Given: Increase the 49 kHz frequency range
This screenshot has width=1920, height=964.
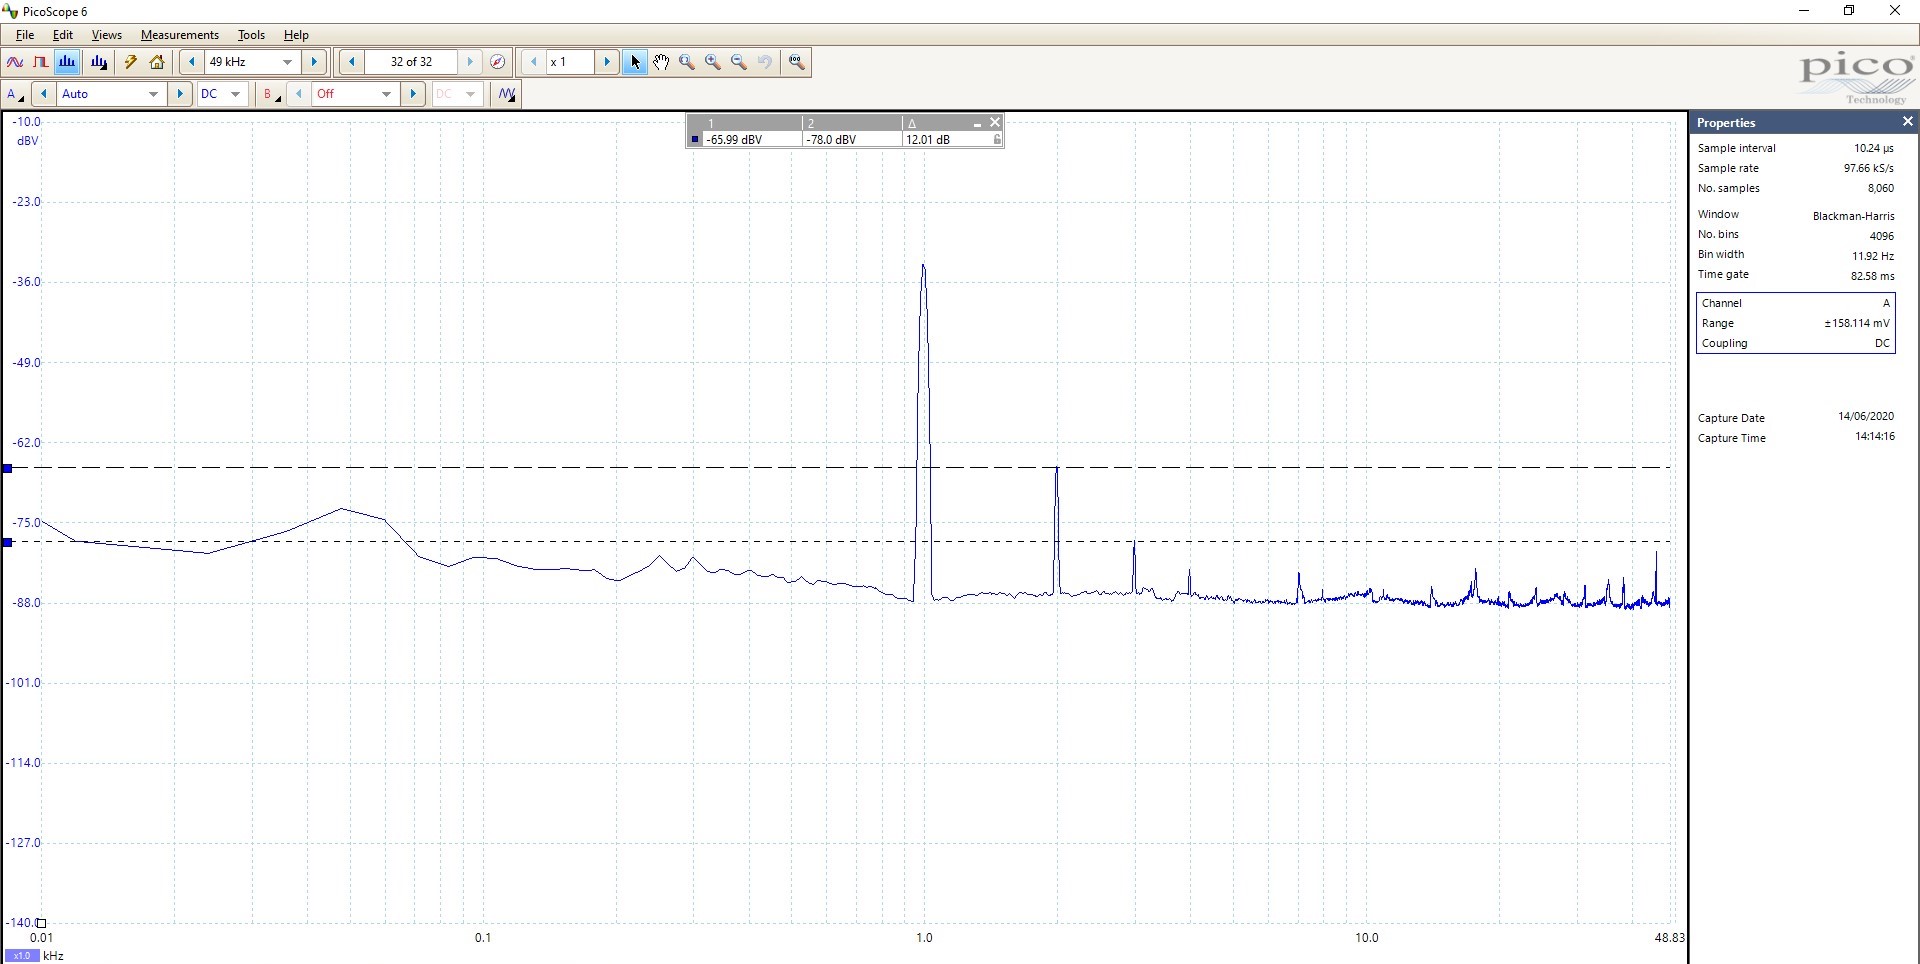Looking at the screenshot, I should coord(314,62).
